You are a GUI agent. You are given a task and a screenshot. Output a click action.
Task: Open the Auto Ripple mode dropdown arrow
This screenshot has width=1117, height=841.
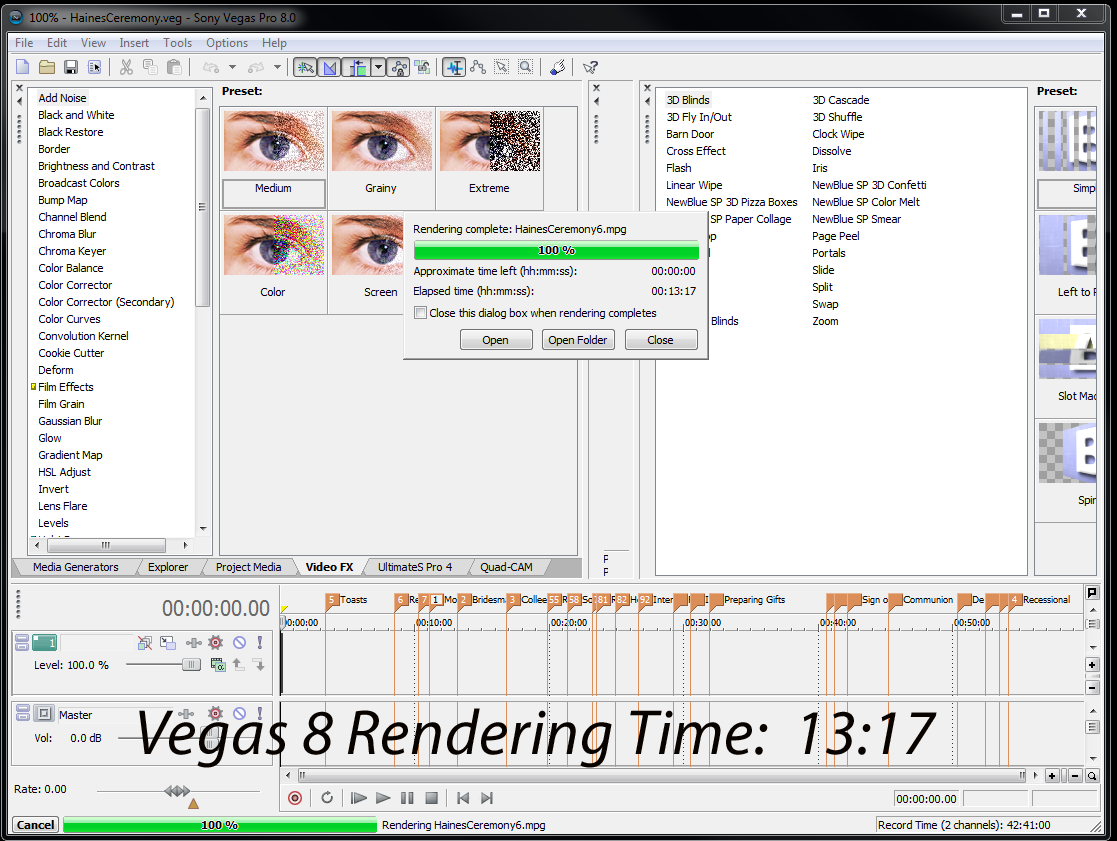tap(378, 67)
